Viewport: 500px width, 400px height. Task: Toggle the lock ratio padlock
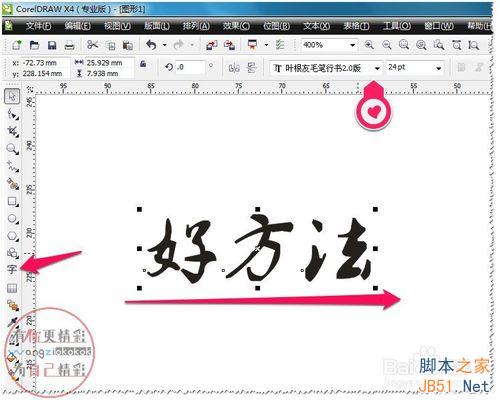click(143, 64)
